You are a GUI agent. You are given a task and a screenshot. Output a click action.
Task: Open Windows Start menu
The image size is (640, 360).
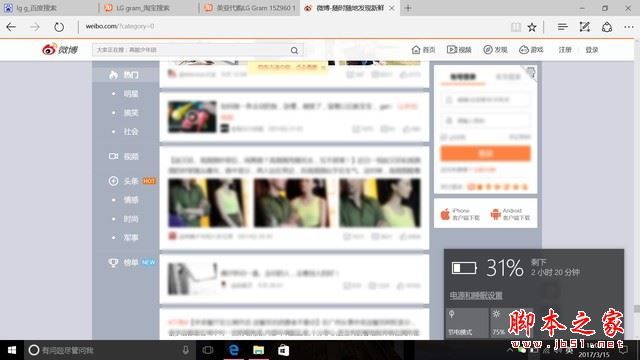coord(12,350)
